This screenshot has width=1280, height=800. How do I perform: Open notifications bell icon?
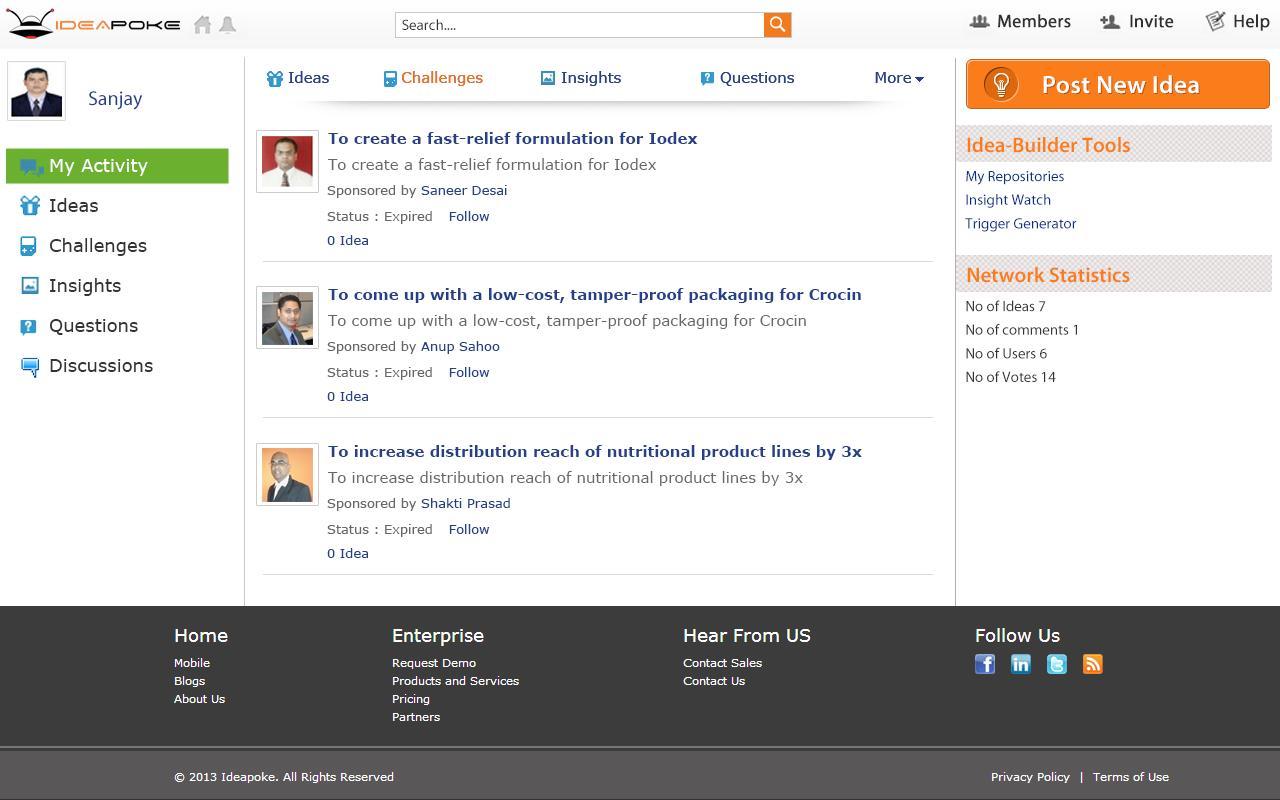(228, 25)
